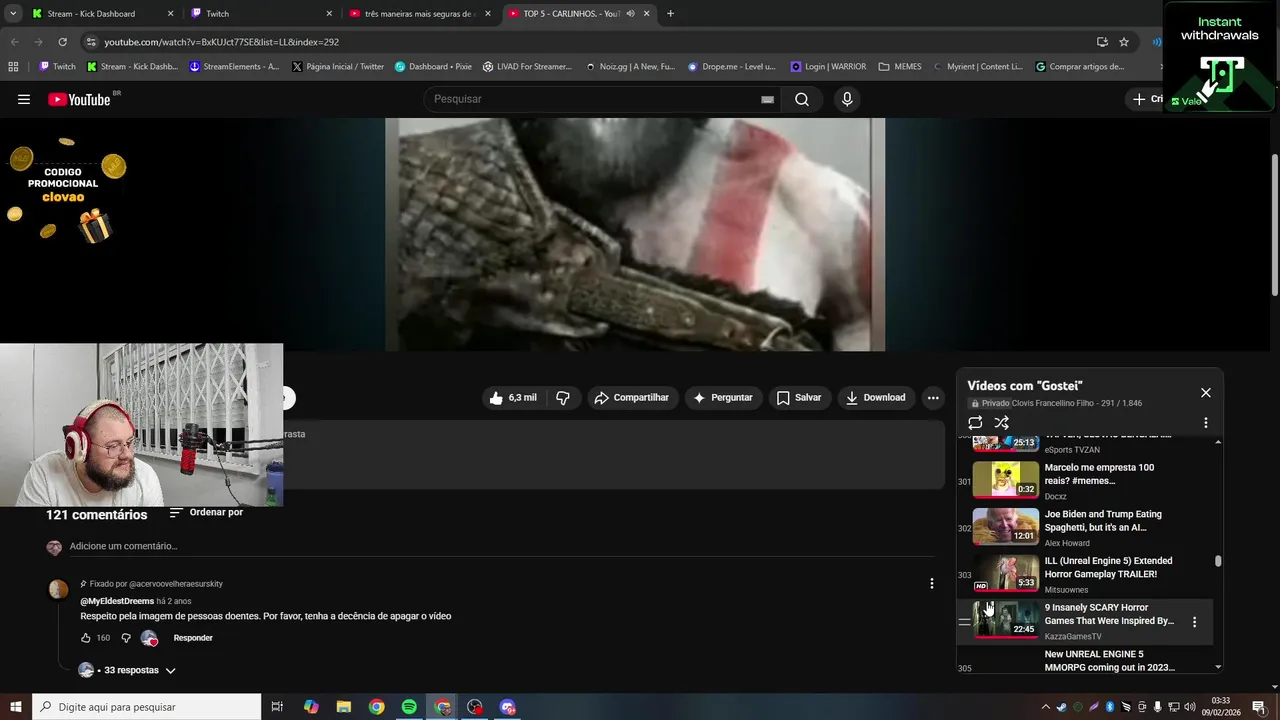Show hidden system tray icons
The image size is (1280, 720).
point(1046,707)
